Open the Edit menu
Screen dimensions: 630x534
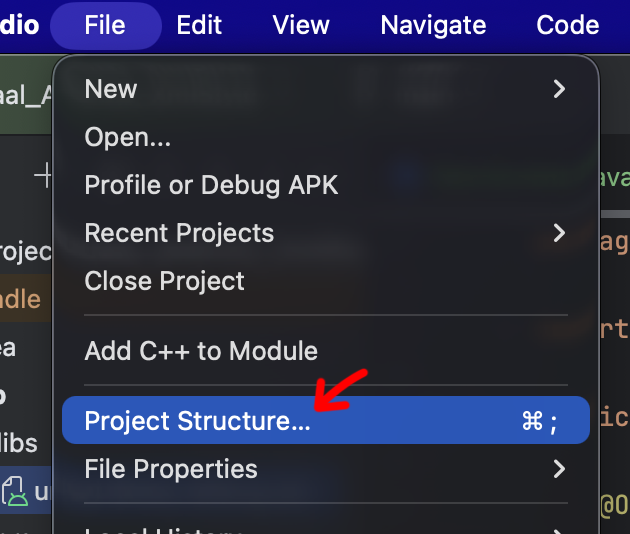(x=199, y=25)
